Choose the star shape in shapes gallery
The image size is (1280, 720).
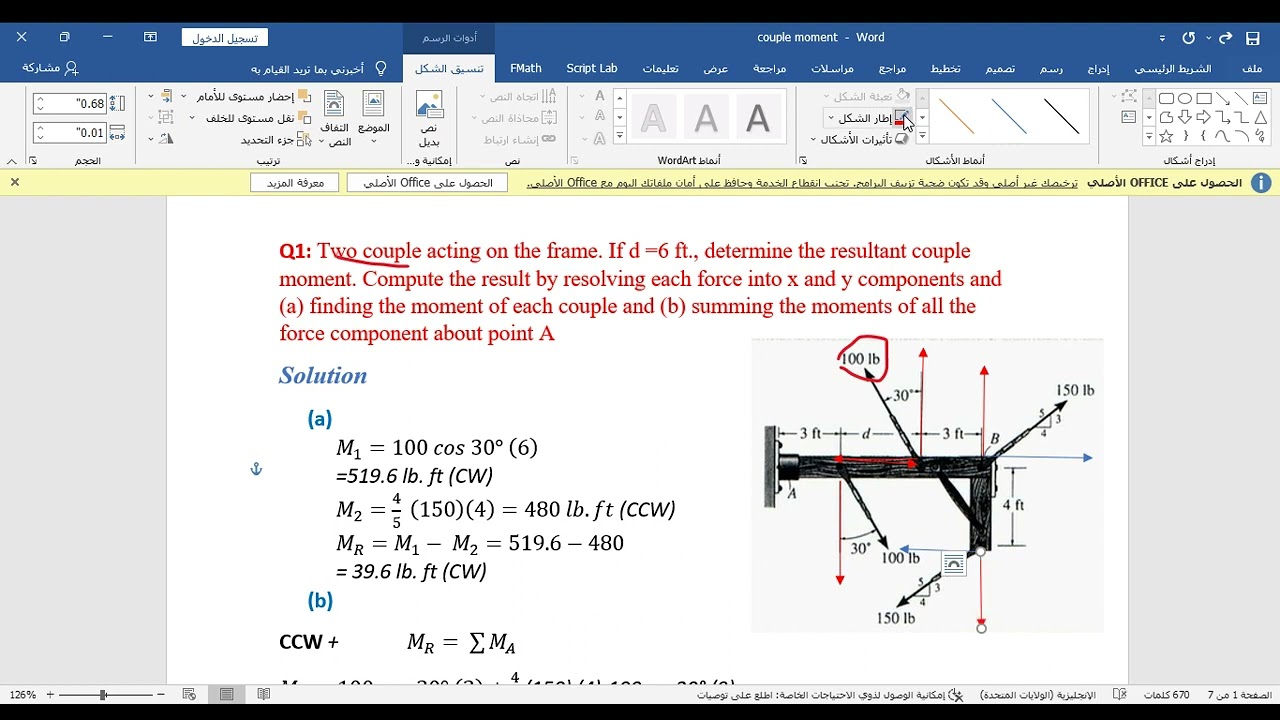point(1166,136)
